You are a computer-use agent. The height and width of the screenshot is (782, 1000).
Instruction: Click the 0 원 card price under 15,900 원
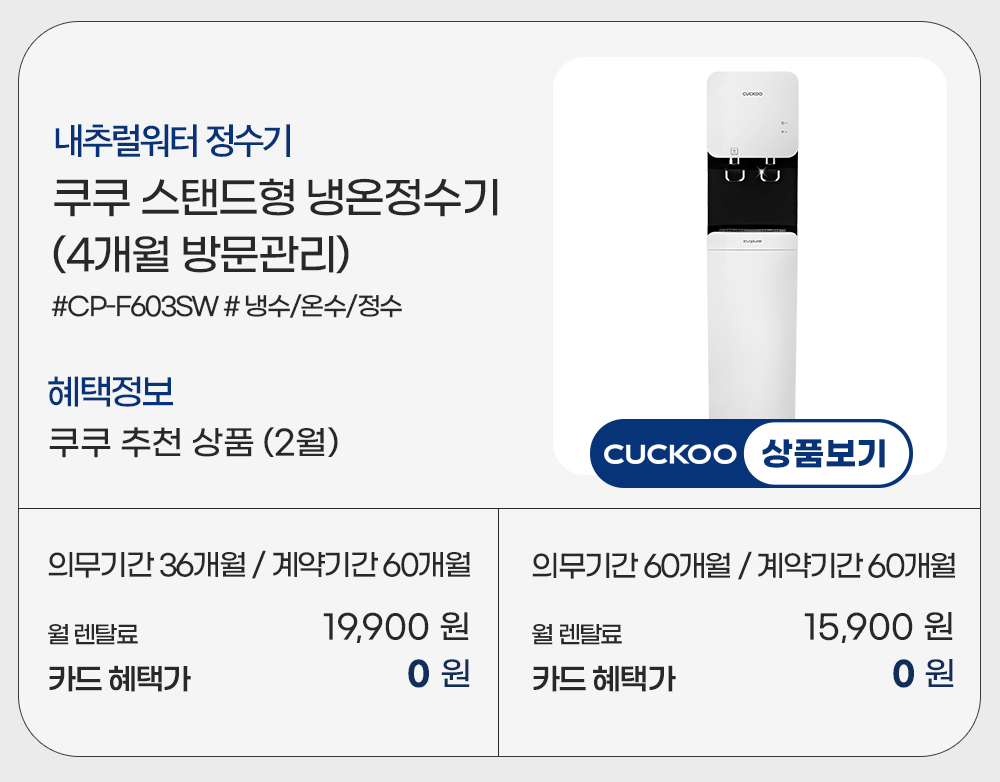(x=922, y=675)
